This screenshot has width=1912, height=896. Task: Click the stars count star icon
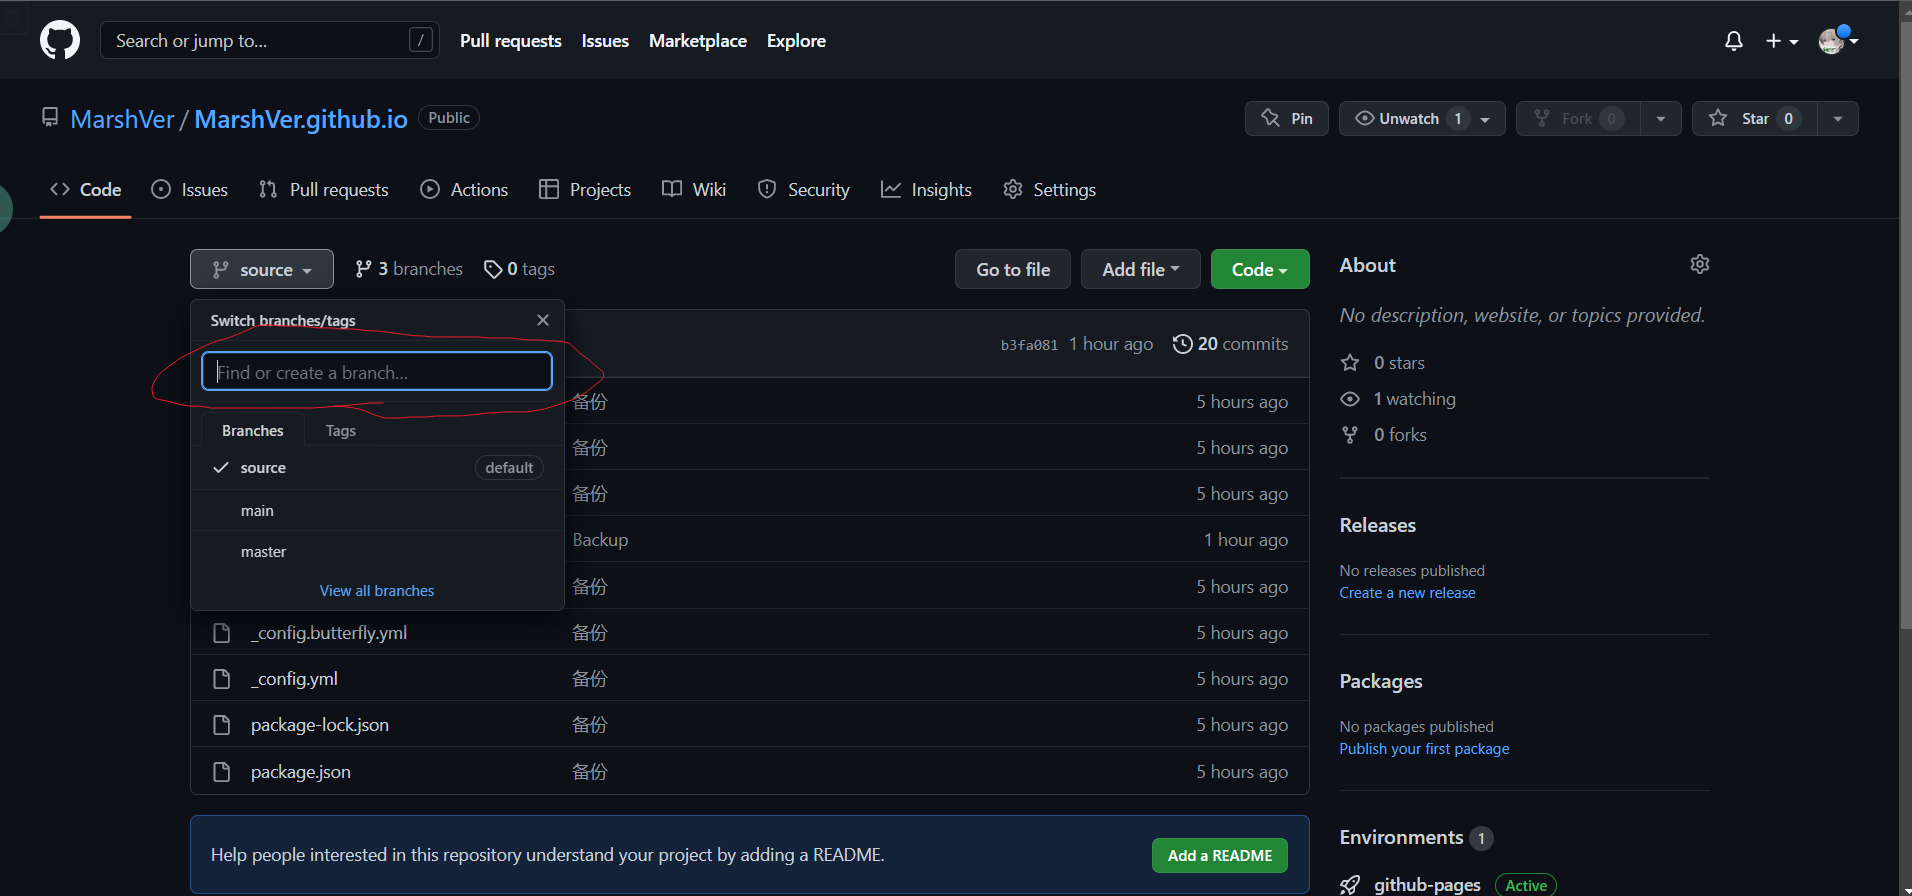(1350, 363)
